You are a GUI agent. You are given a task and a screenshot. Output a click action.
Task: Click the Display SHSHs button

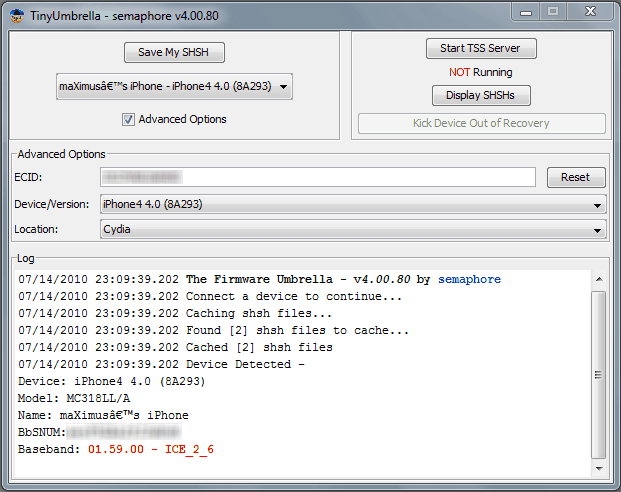pos(481,95)
